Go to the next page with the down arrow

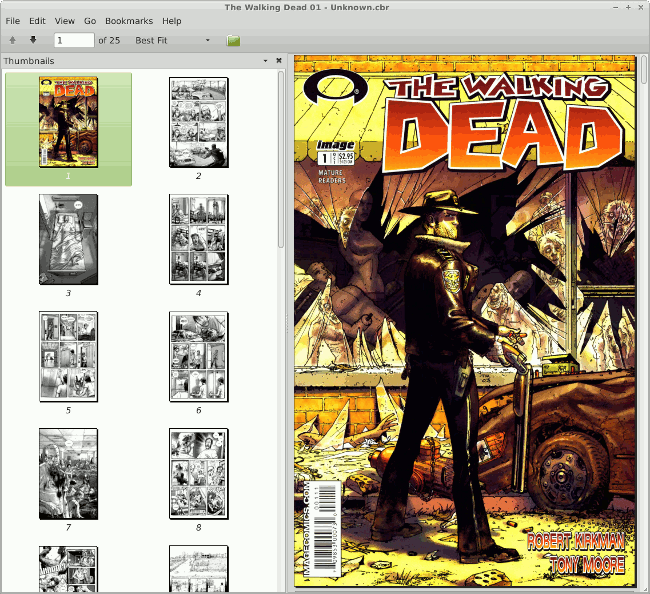pyautogui.click(x=33, y=40)
